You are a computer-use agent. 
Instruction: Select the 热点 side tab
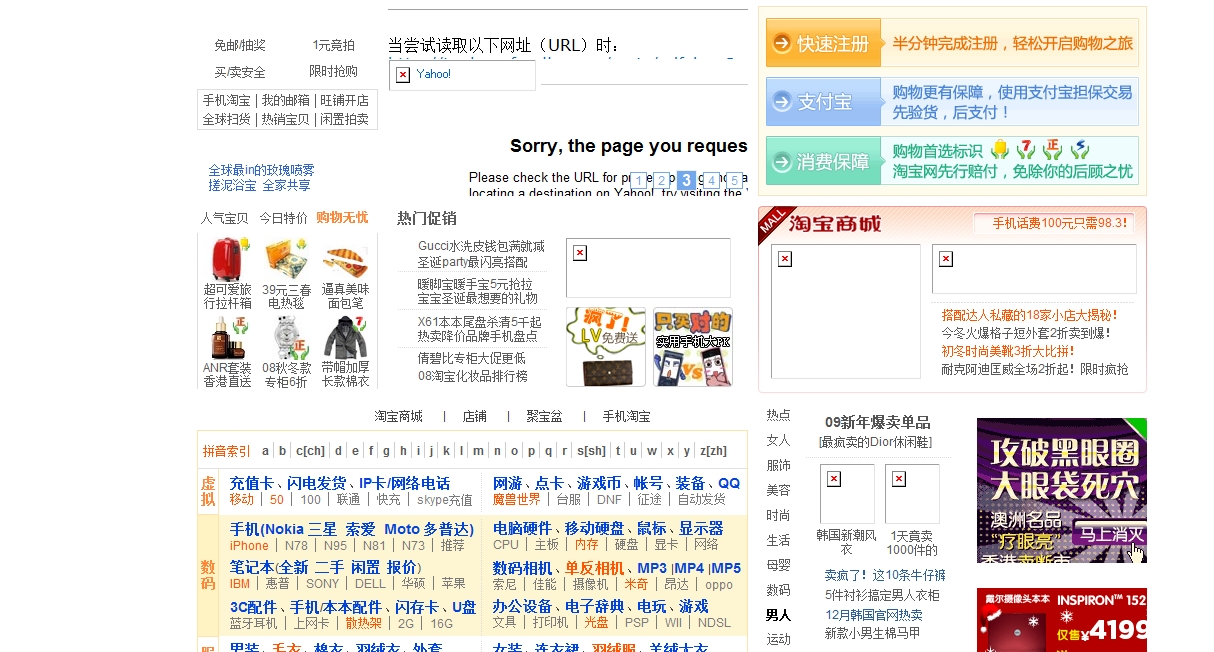coord(779,415)
